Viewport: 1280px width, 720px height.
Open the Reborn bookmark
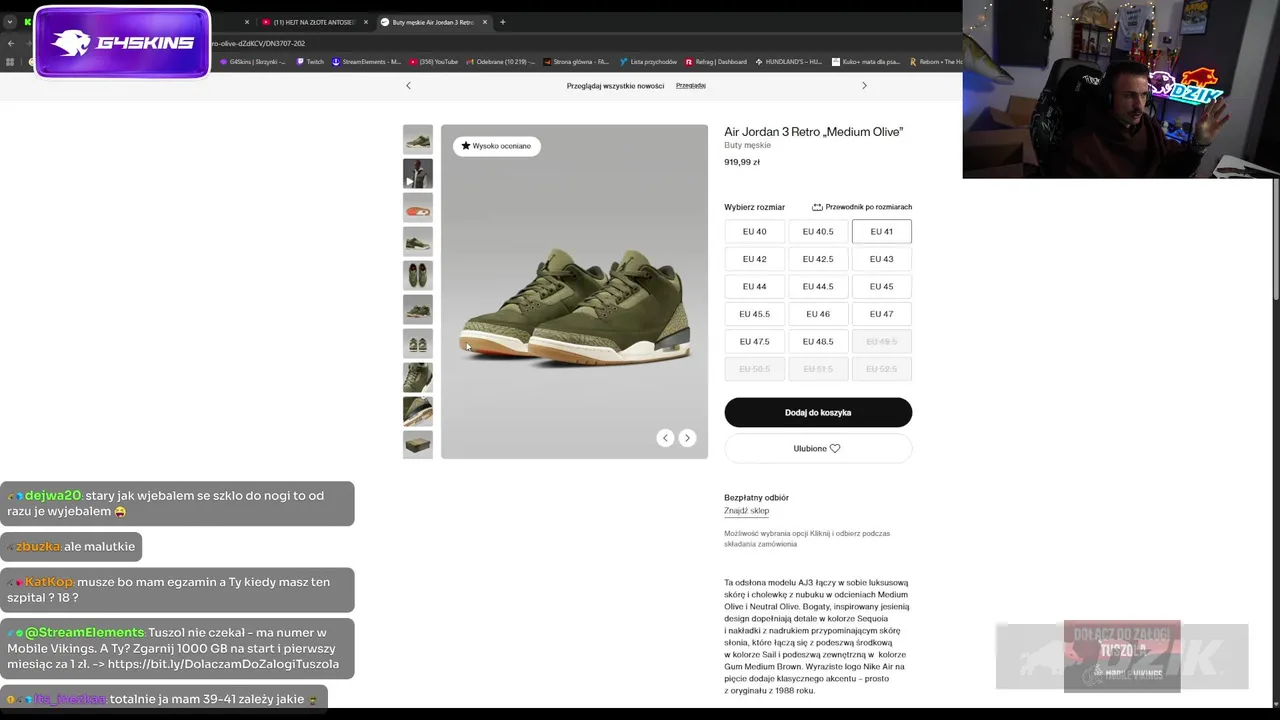click(x=936, y=62)
